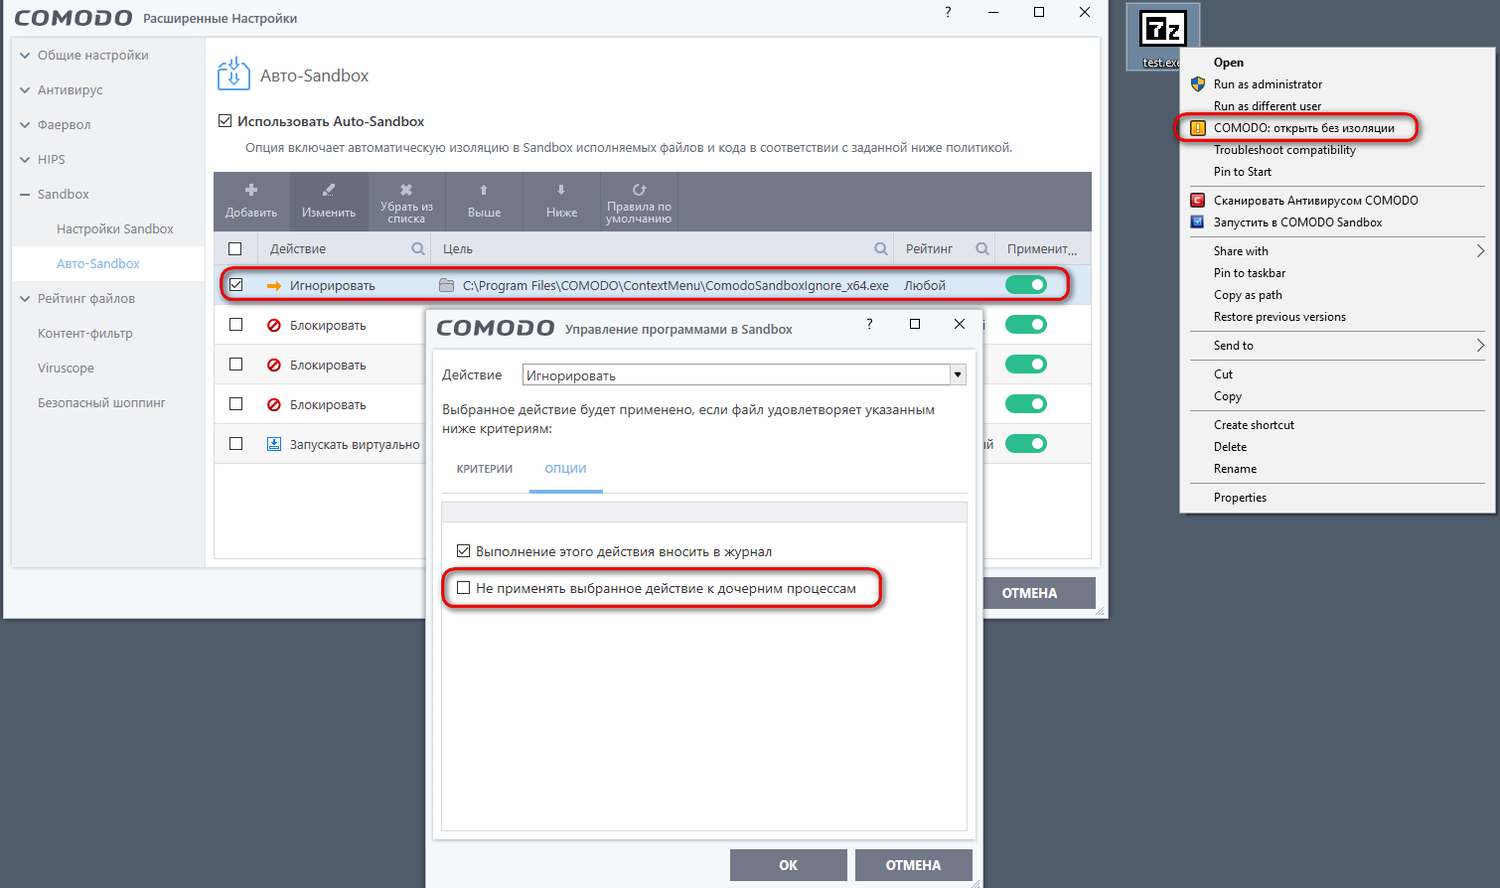Select Авто-Sandbox in the sidebar

98,264
